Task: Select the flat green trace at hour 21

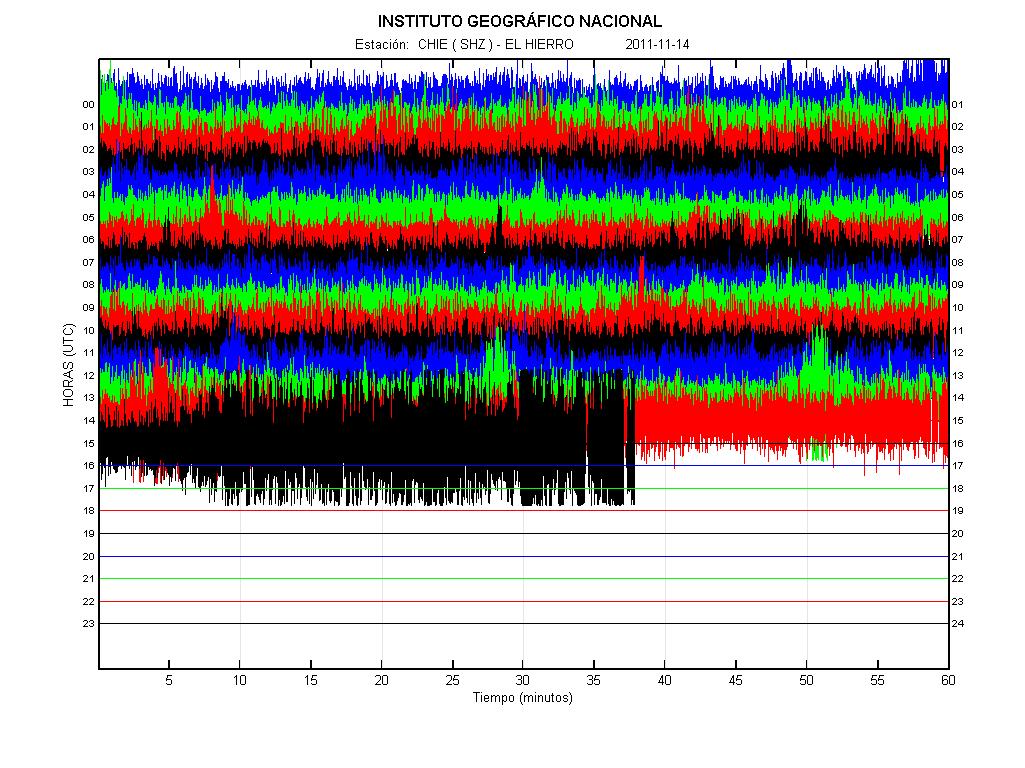Action: 520,578
